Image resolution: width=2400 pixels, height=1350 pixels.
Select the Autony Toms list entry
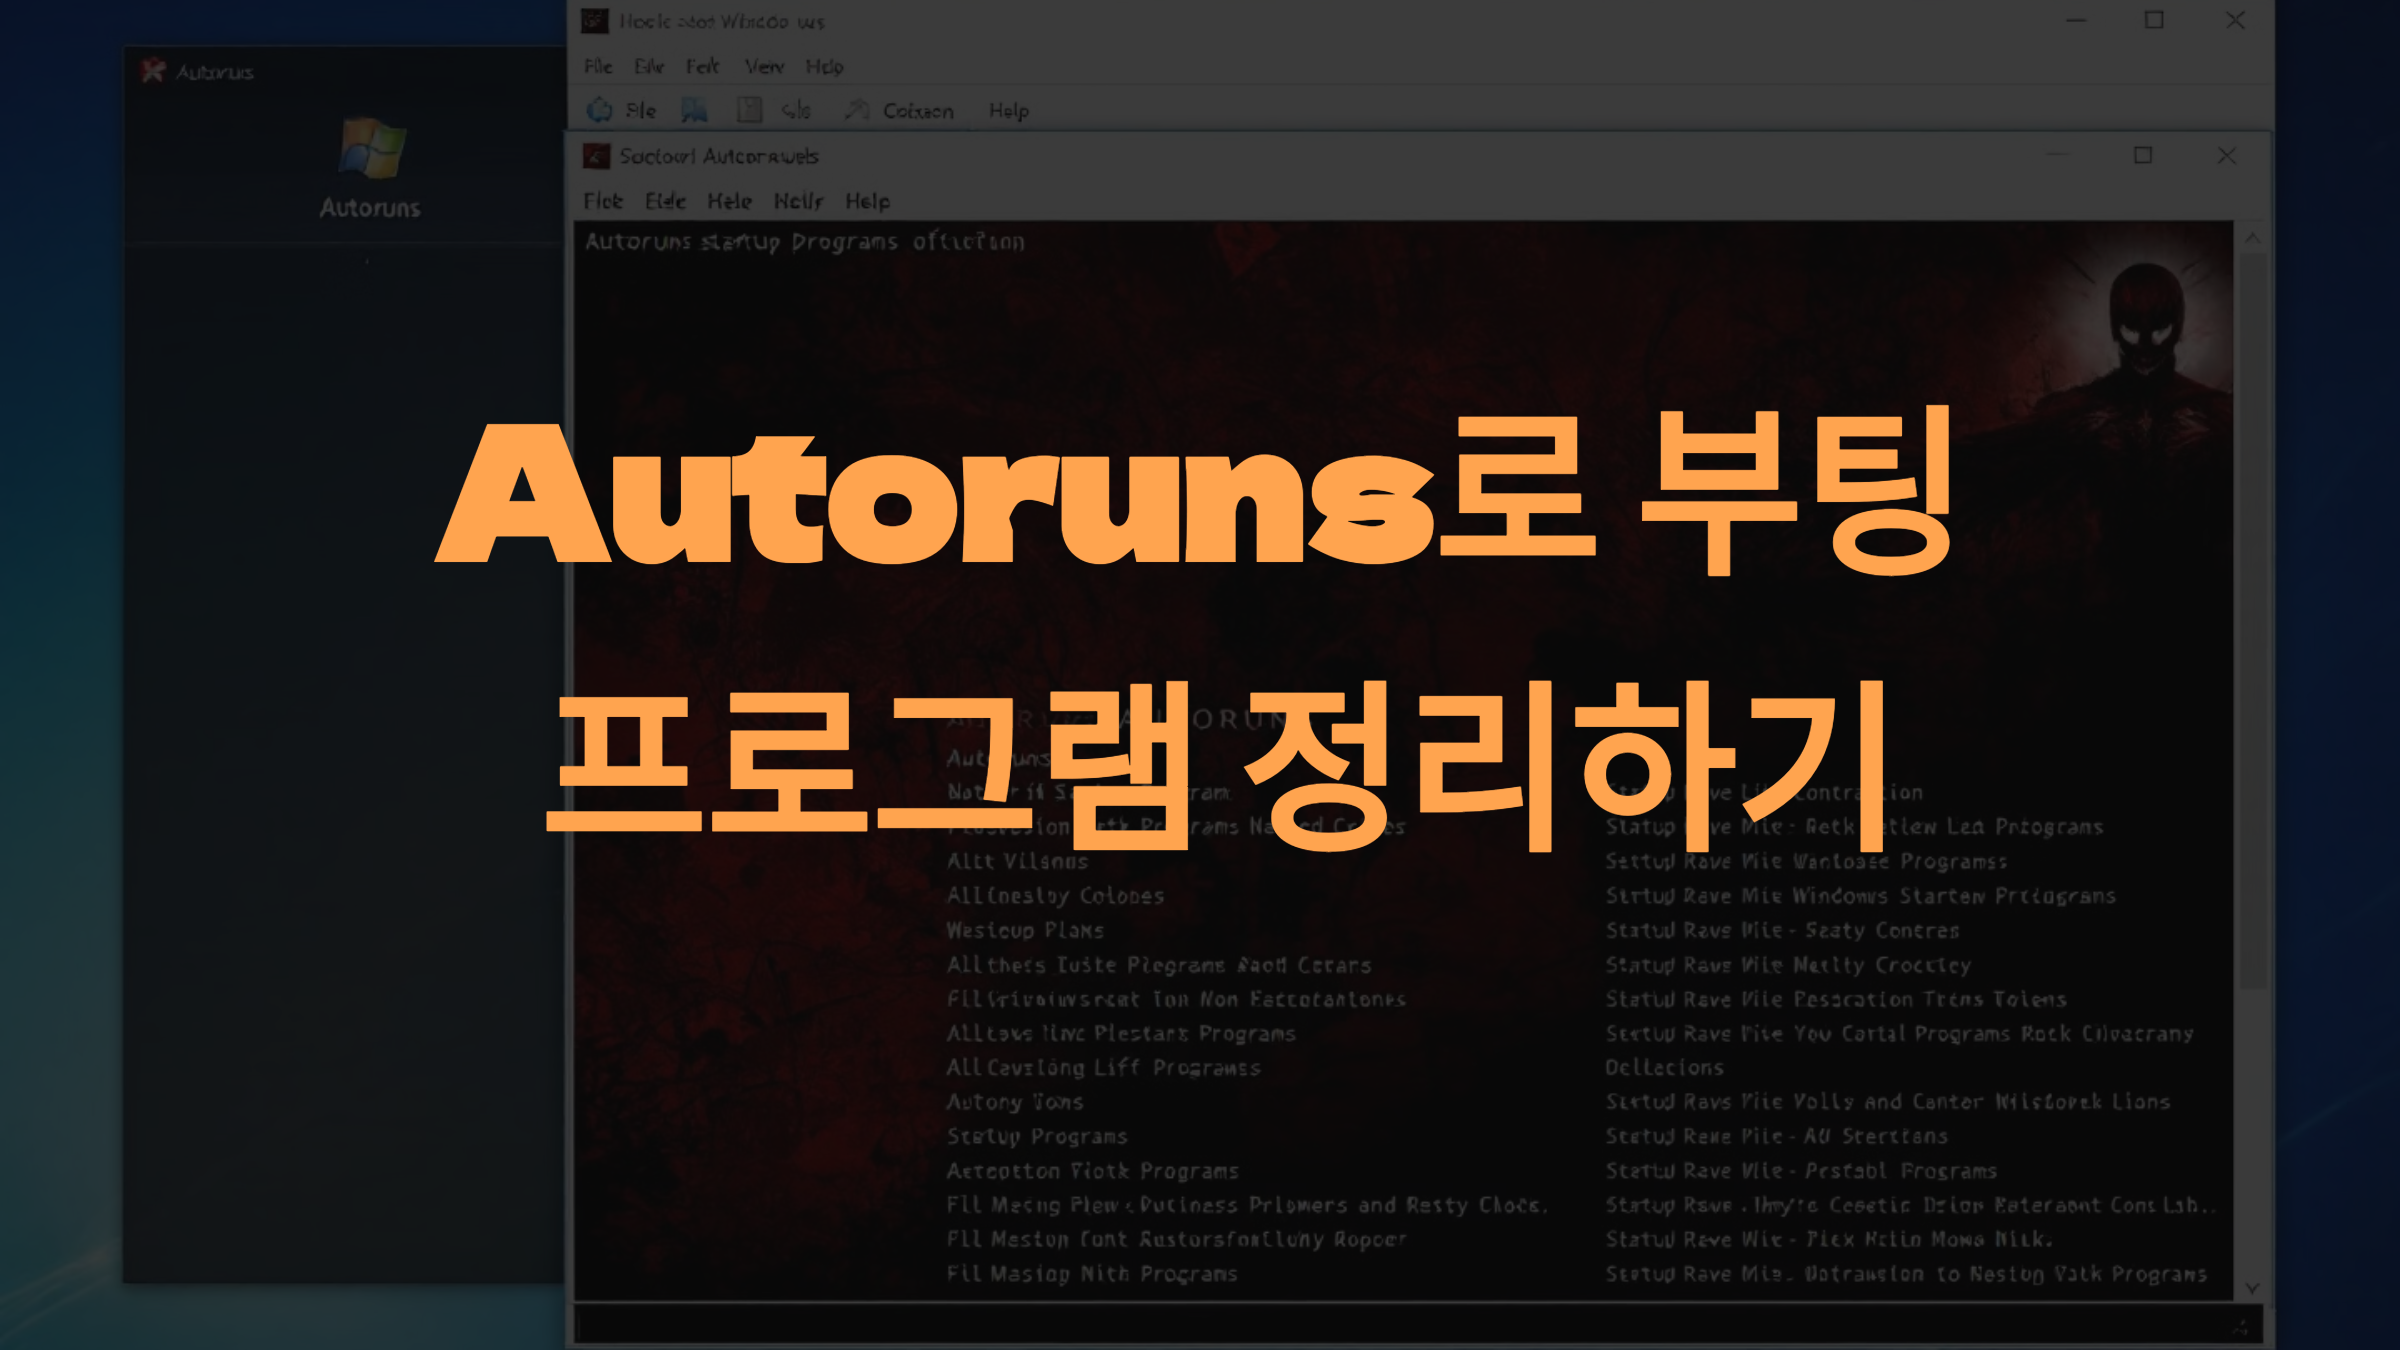[x=1014, y=1102]
